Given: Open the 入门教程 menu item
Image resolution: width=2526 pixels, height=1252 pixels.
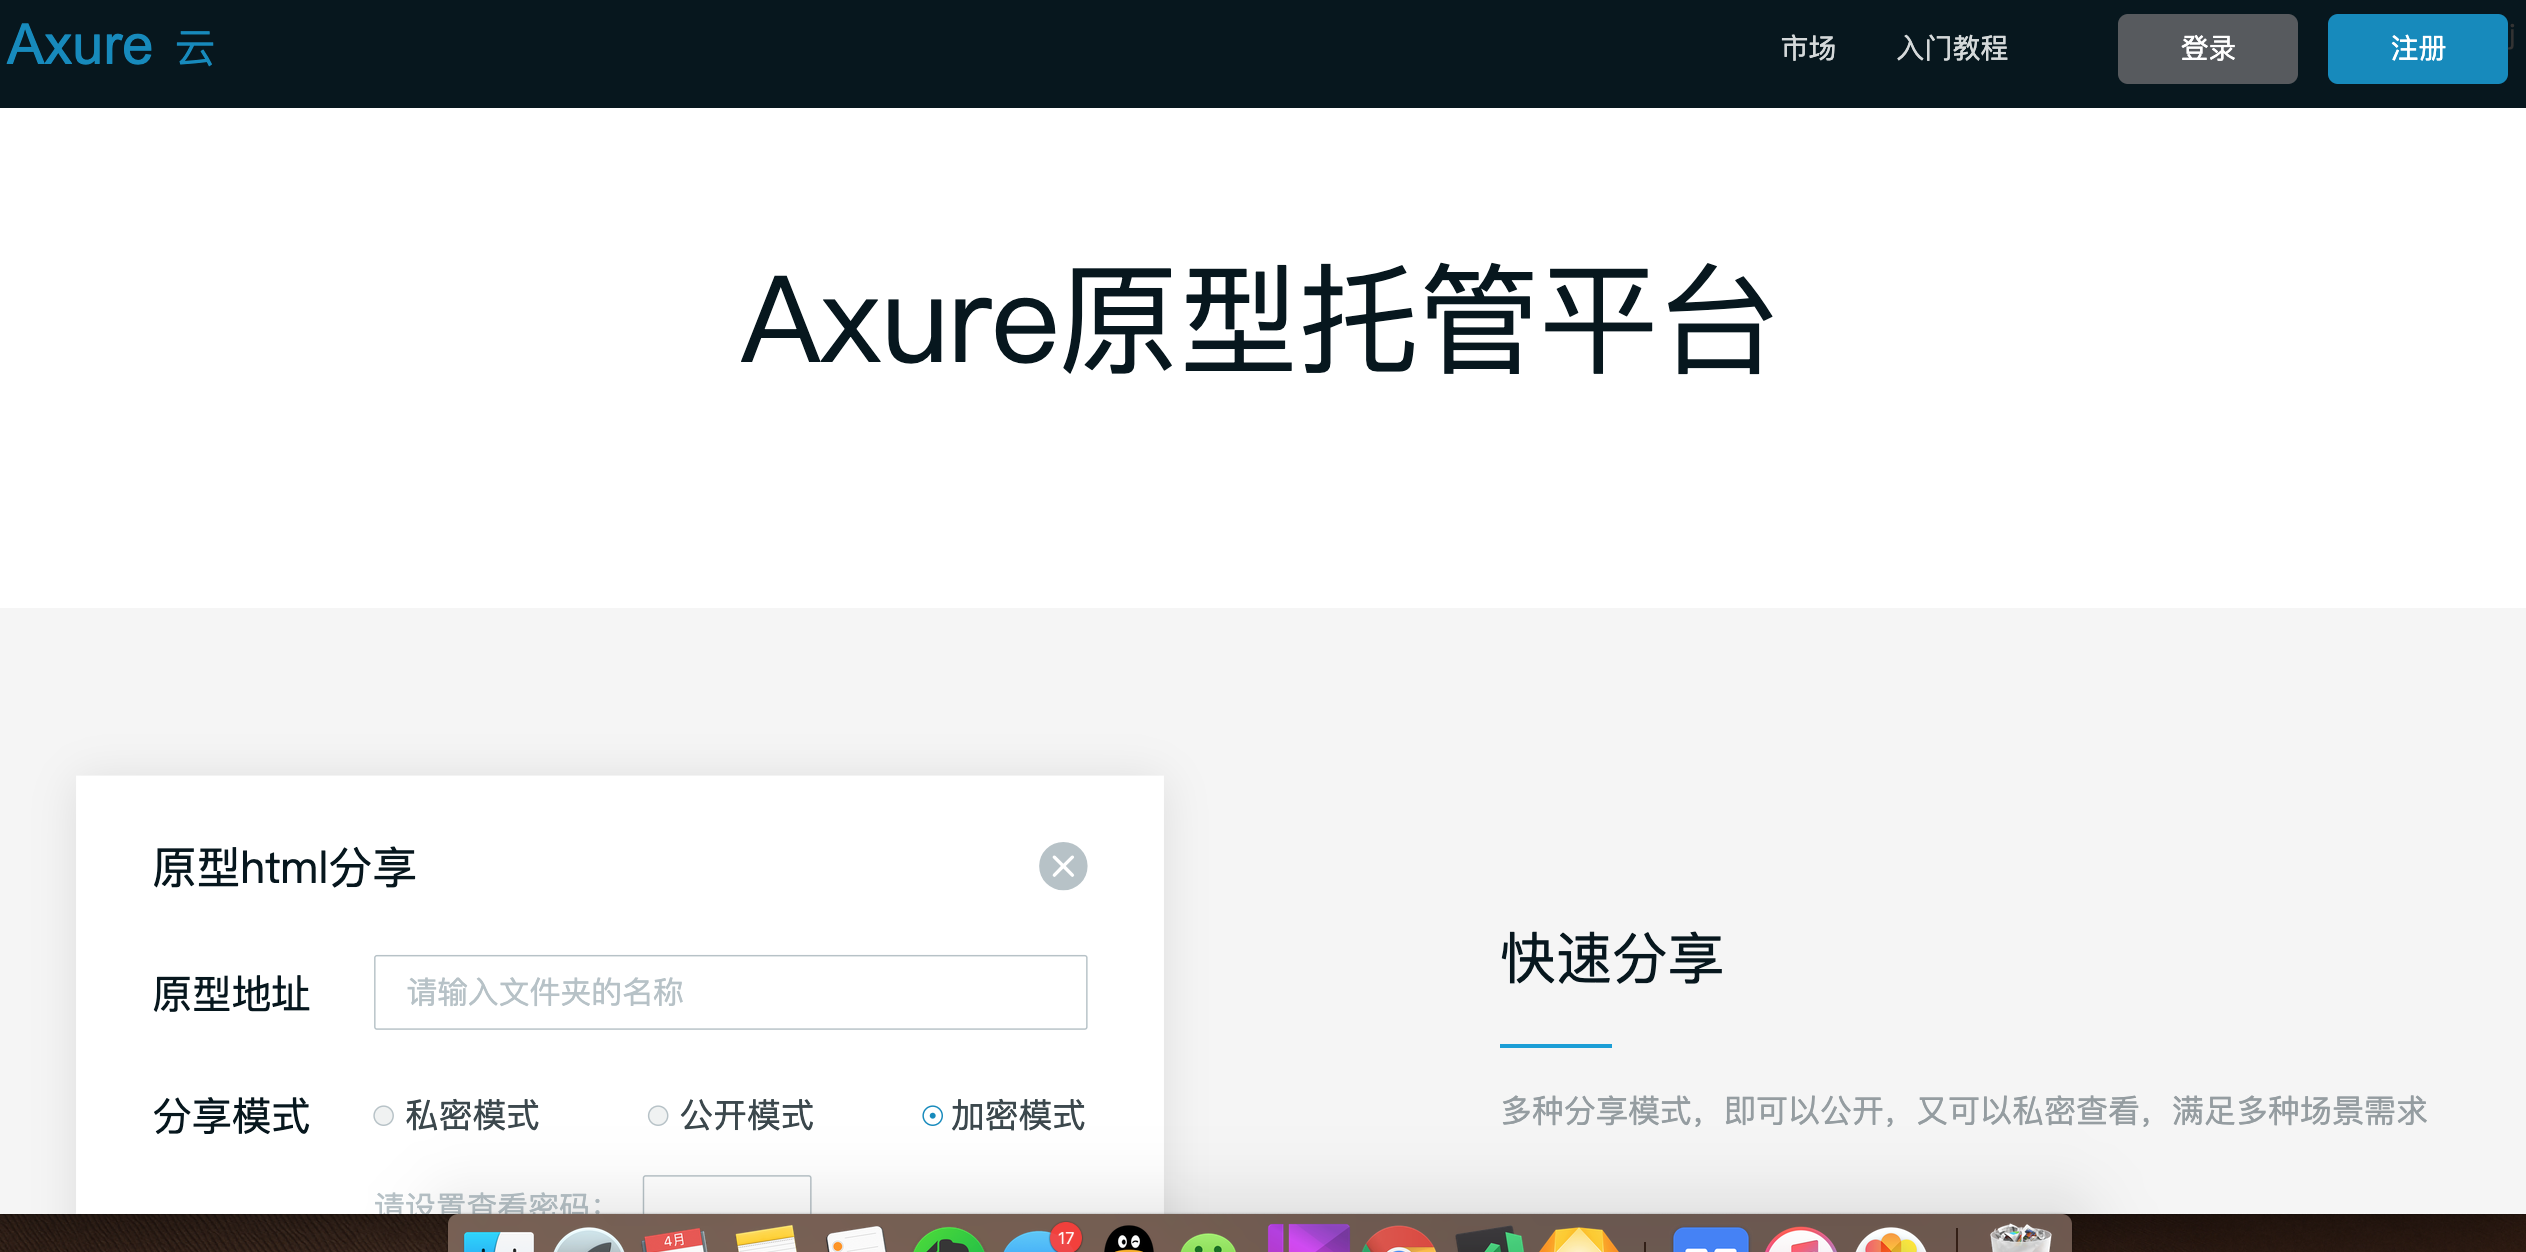Looking at the screenshot, I should pos(1952,48).
